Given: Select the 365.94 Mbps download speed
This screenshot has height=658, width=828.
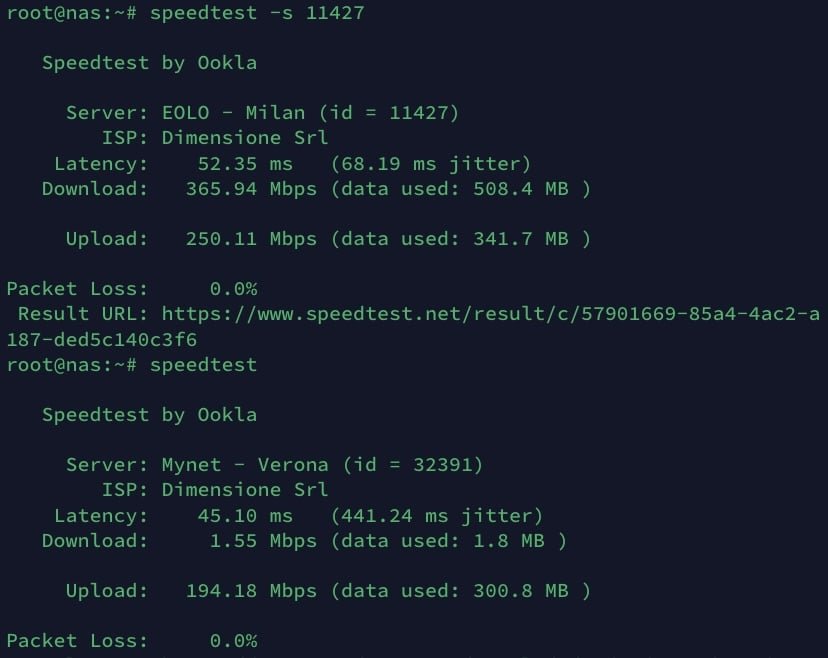Looking at the screenshot, I should tap(251, 188).
